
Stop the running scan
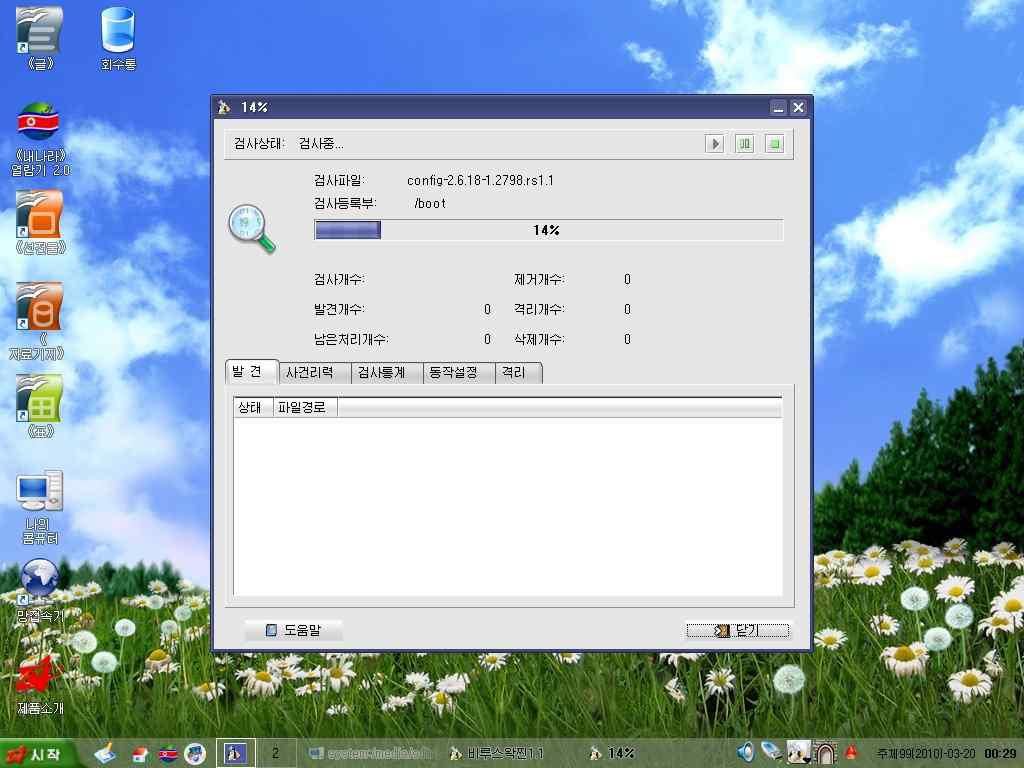point(774,143)
